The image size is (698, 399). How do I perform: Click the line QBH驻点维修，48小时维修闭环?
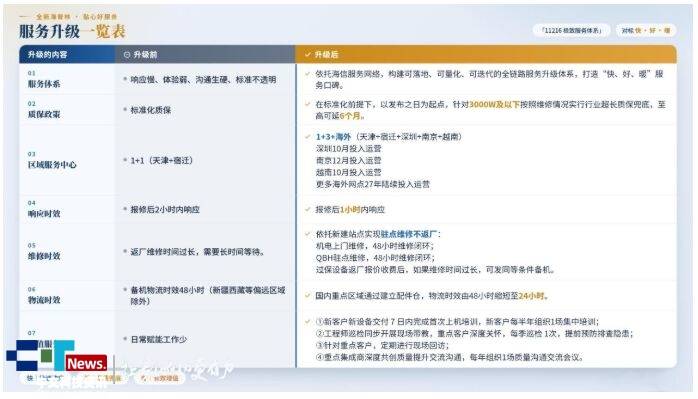coord(375,258)
